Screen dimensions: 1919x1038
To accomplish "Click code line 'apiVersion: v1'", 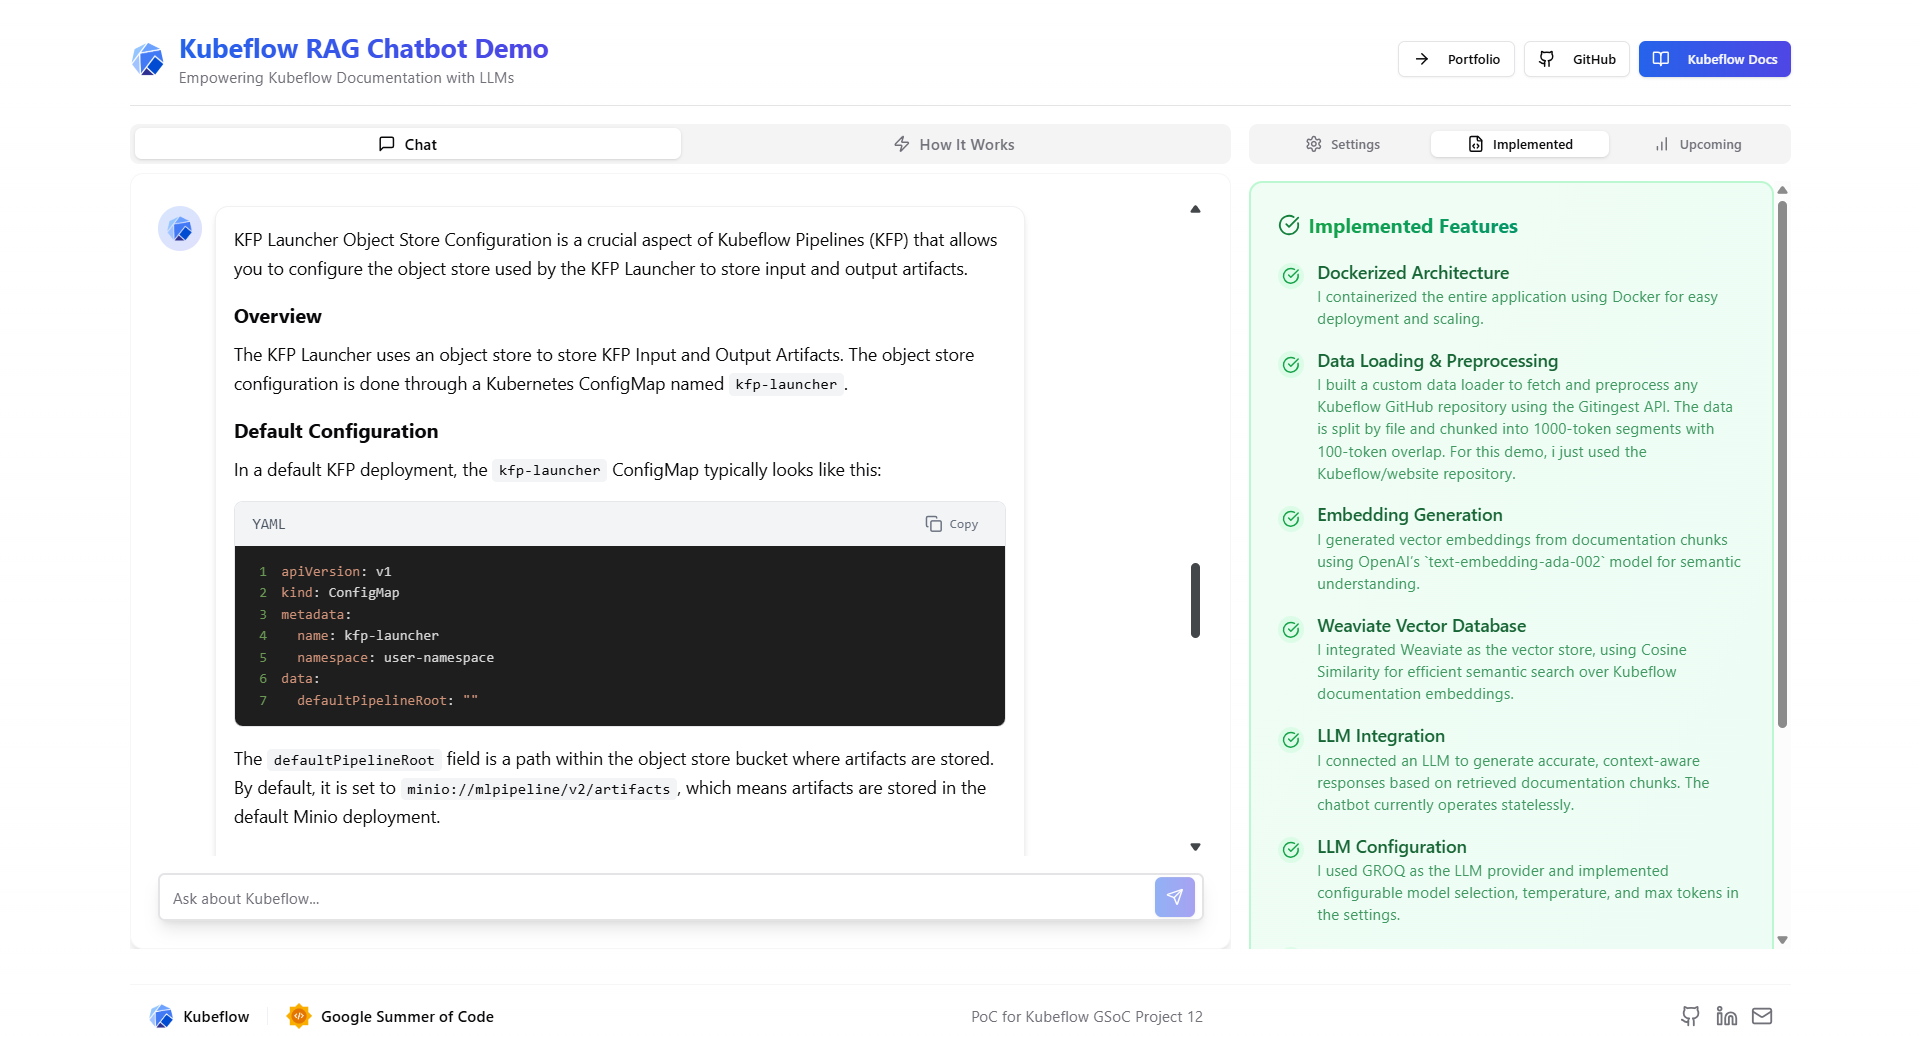I will 336,572.
